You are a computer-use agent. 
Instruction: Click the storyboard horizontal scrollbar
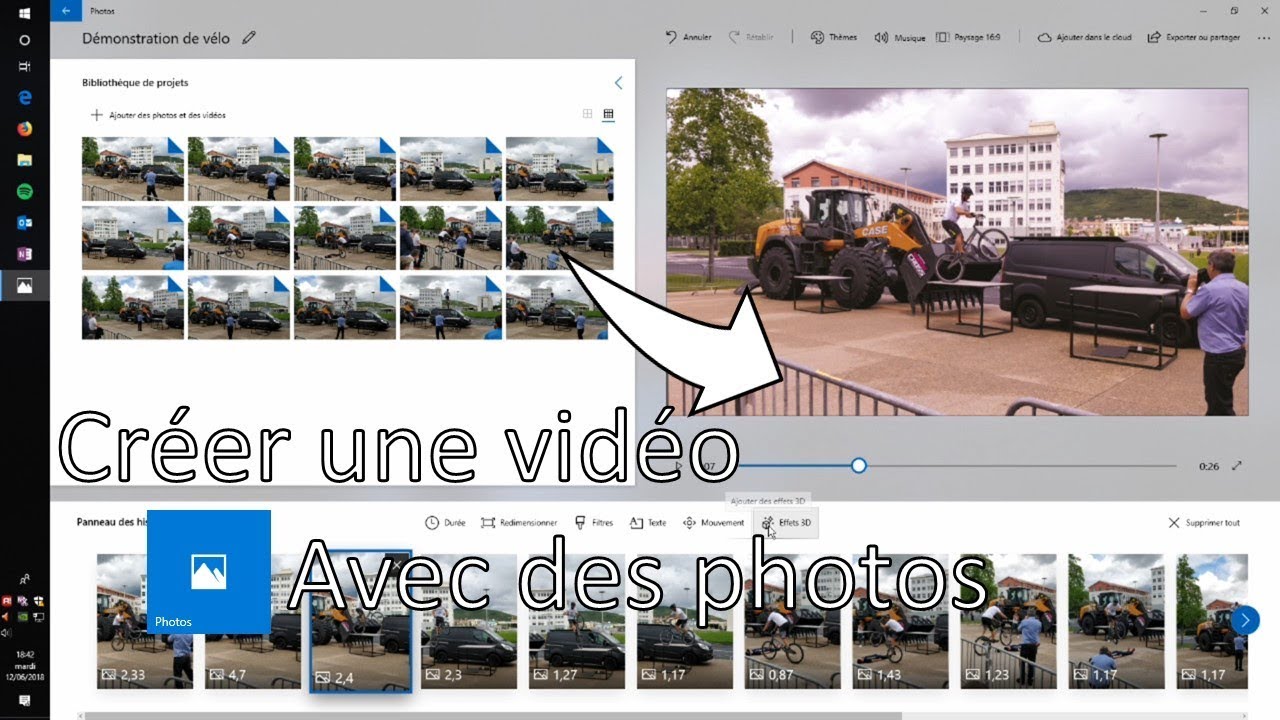coord(492,715)
